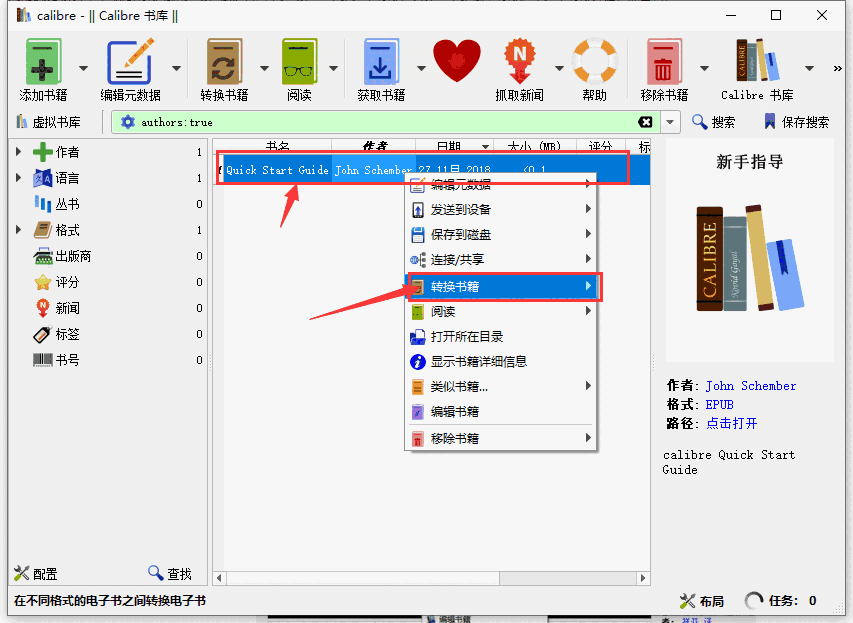Choose 阅读 in context menu
The width and height of the screenshot is (853, 623).
point(501,311)
